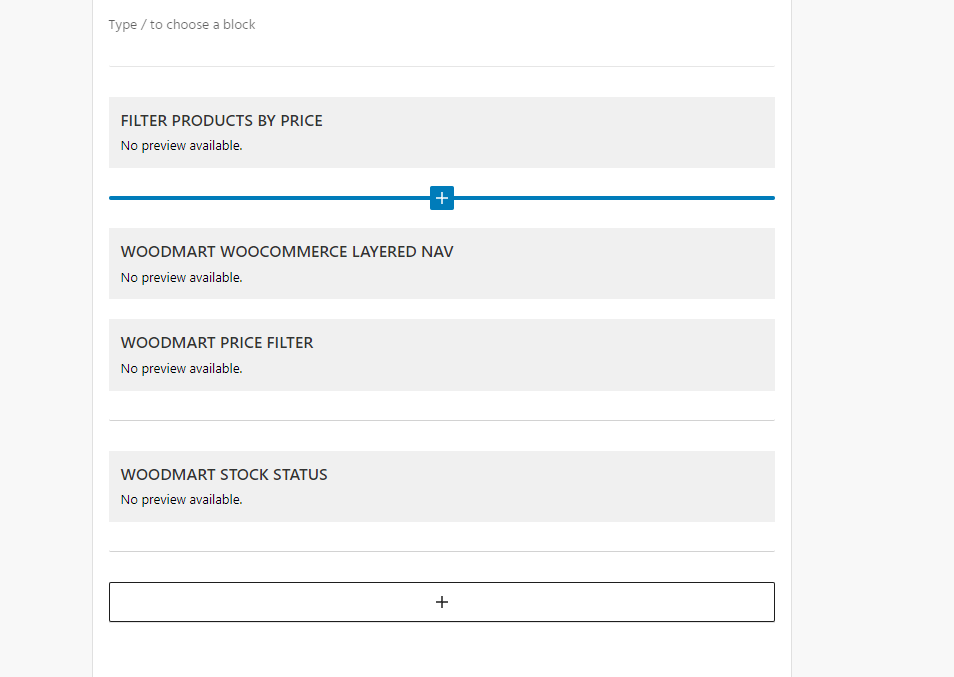Click empty white canvas below the appender button
Image resolution: width=954 pixels, height=677 pixels.
pos(442,650)
